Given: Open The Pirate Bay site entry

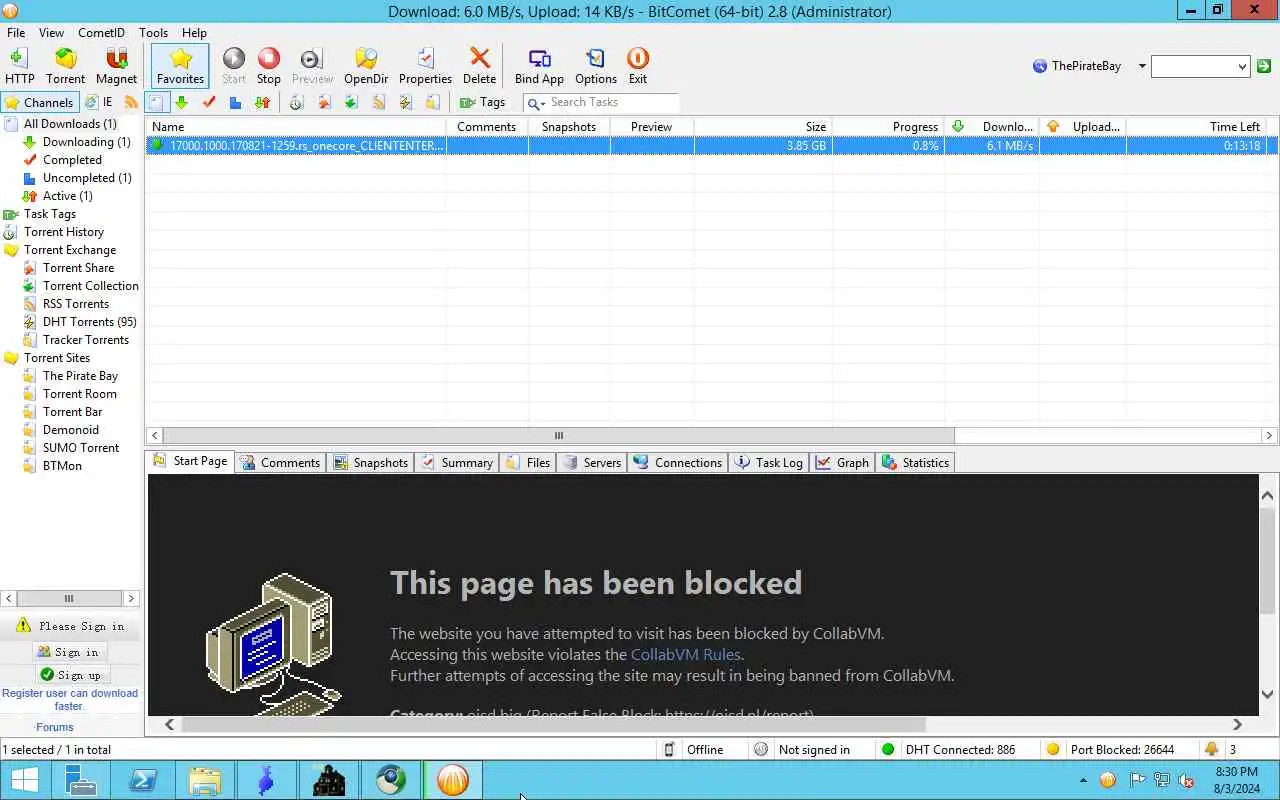Looking at the screenshot, I should pyautogui.click(x=80, y=376).
